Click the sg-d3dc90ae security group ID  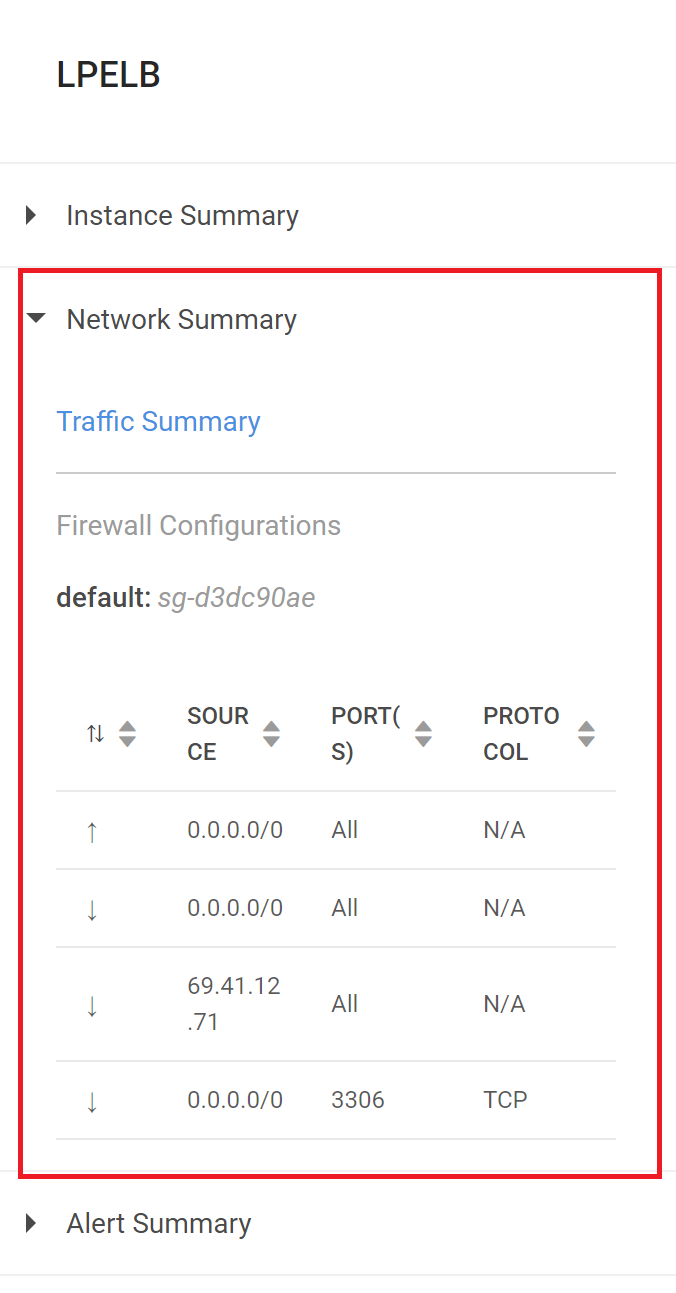[x=236, y=598]
